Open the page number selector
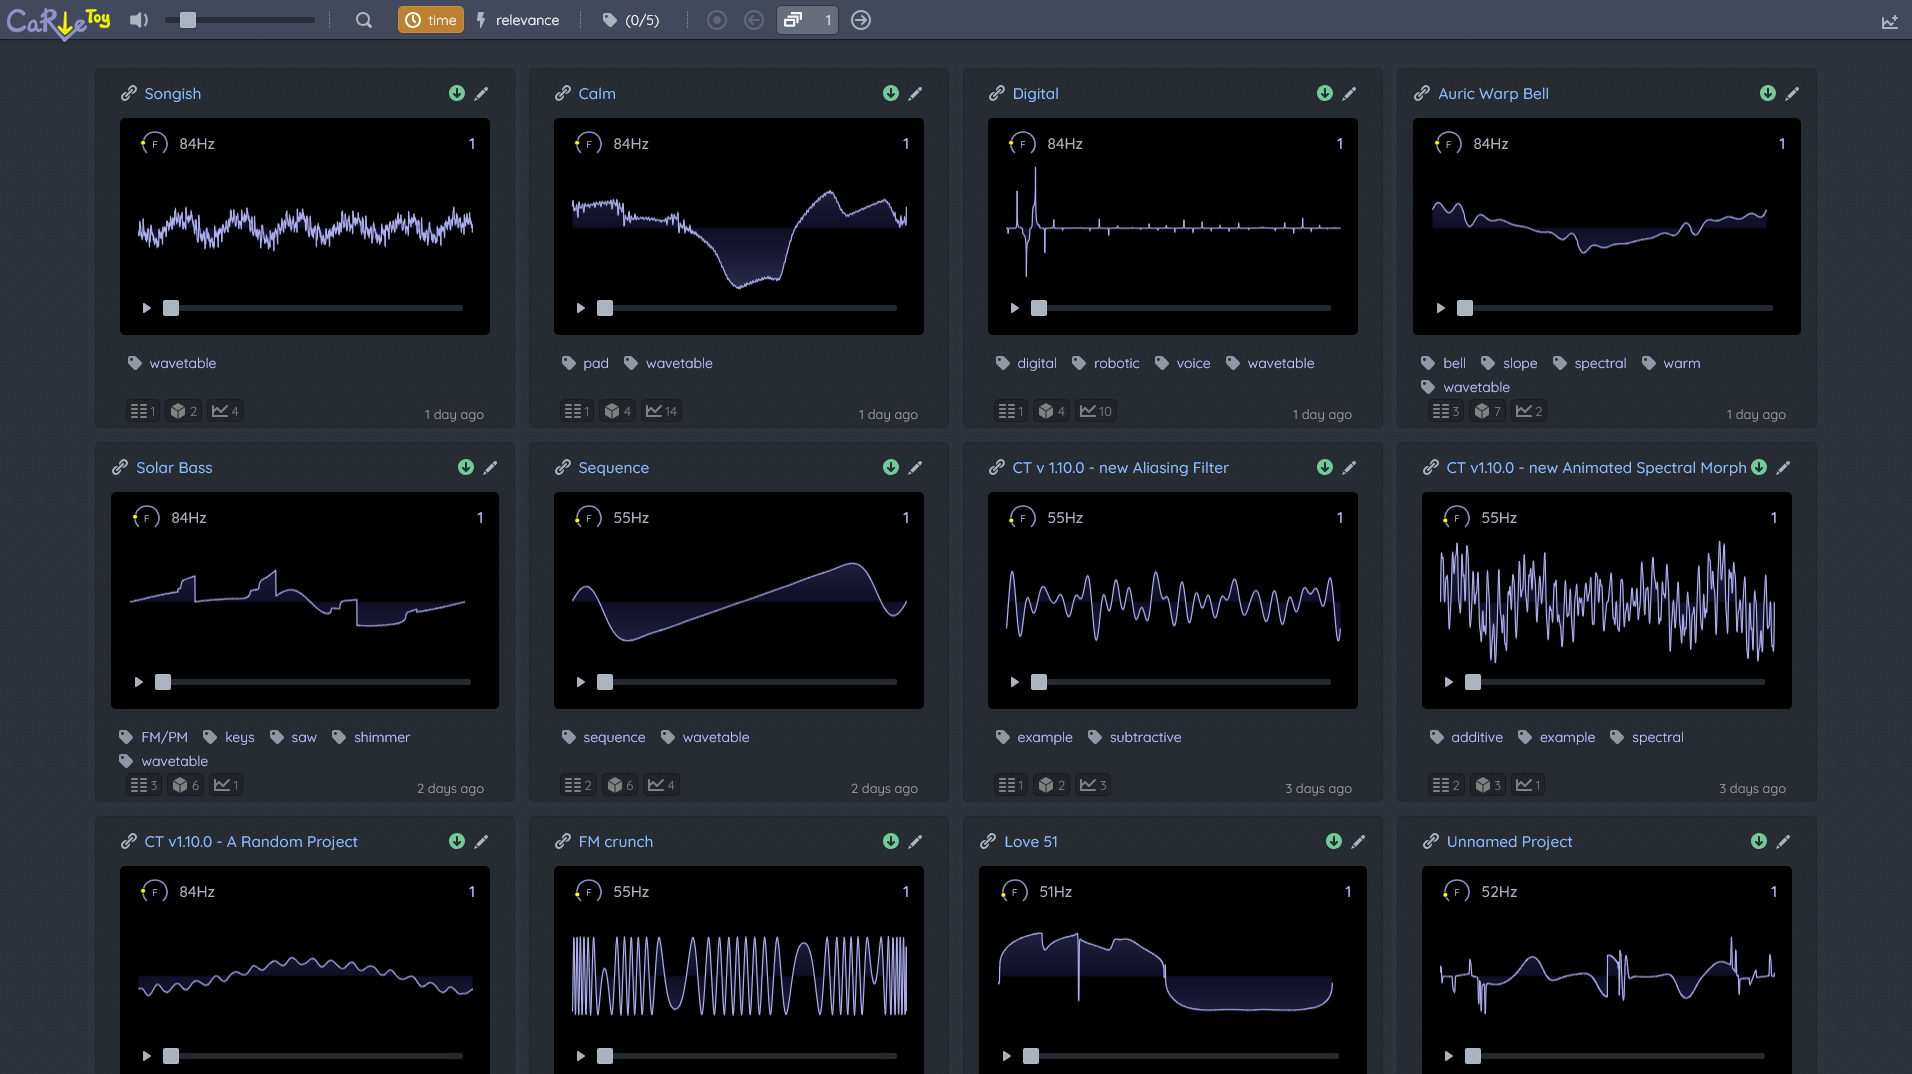 pyautogui.click(x=807, y=20)
